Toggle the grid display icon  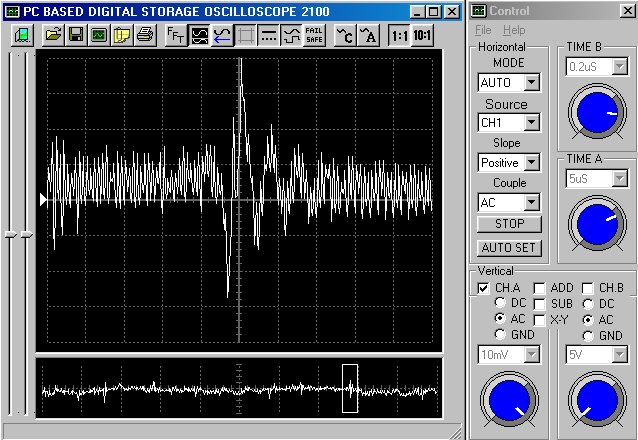pos(245,35)
